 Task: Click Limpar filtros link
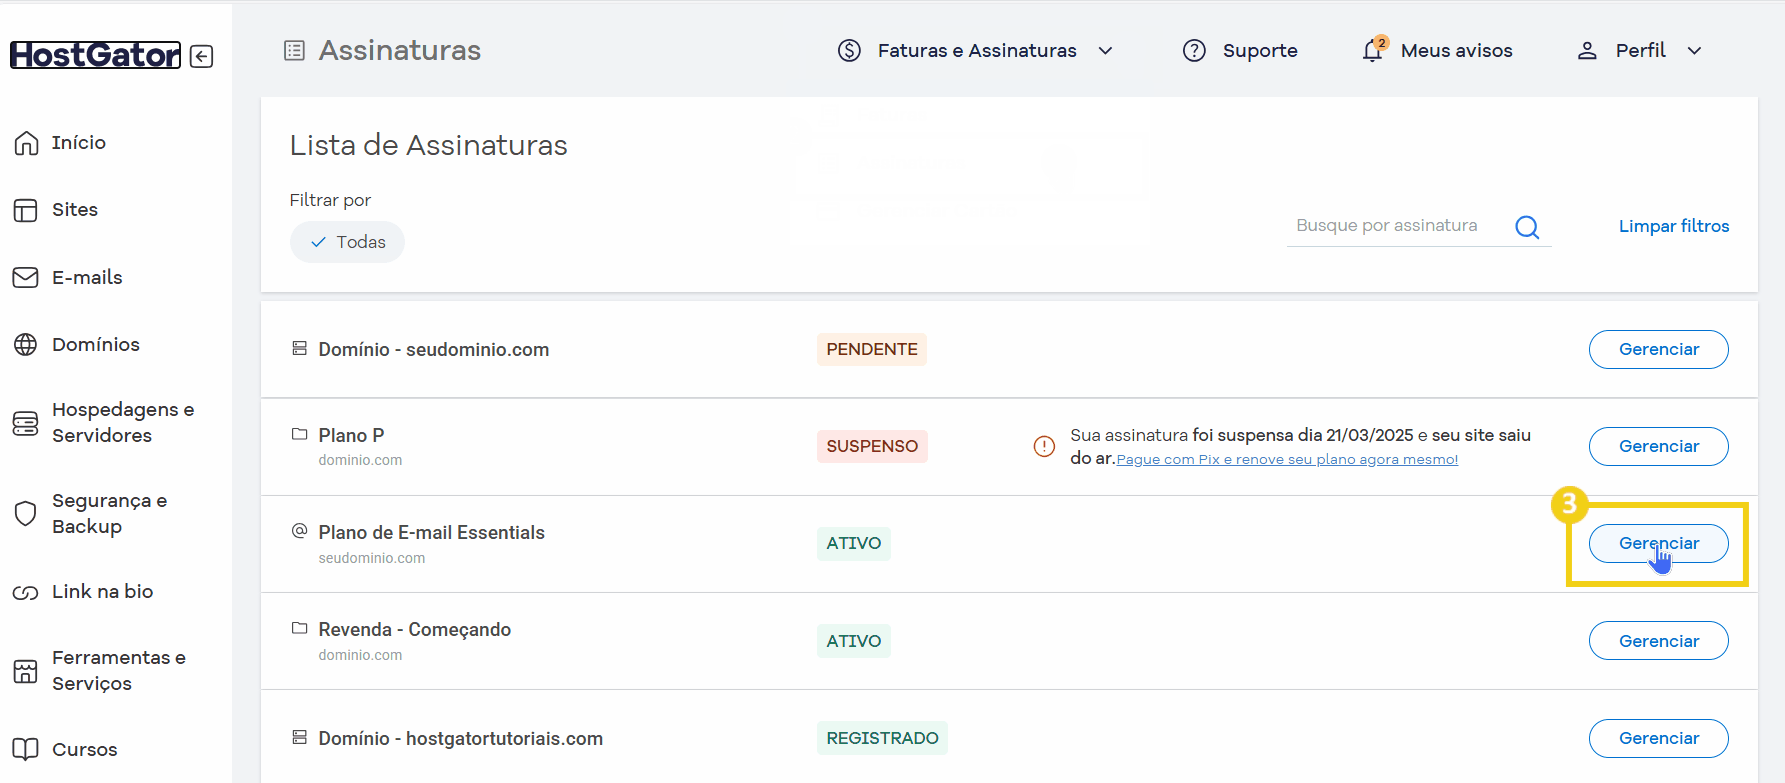[1674, 226]
